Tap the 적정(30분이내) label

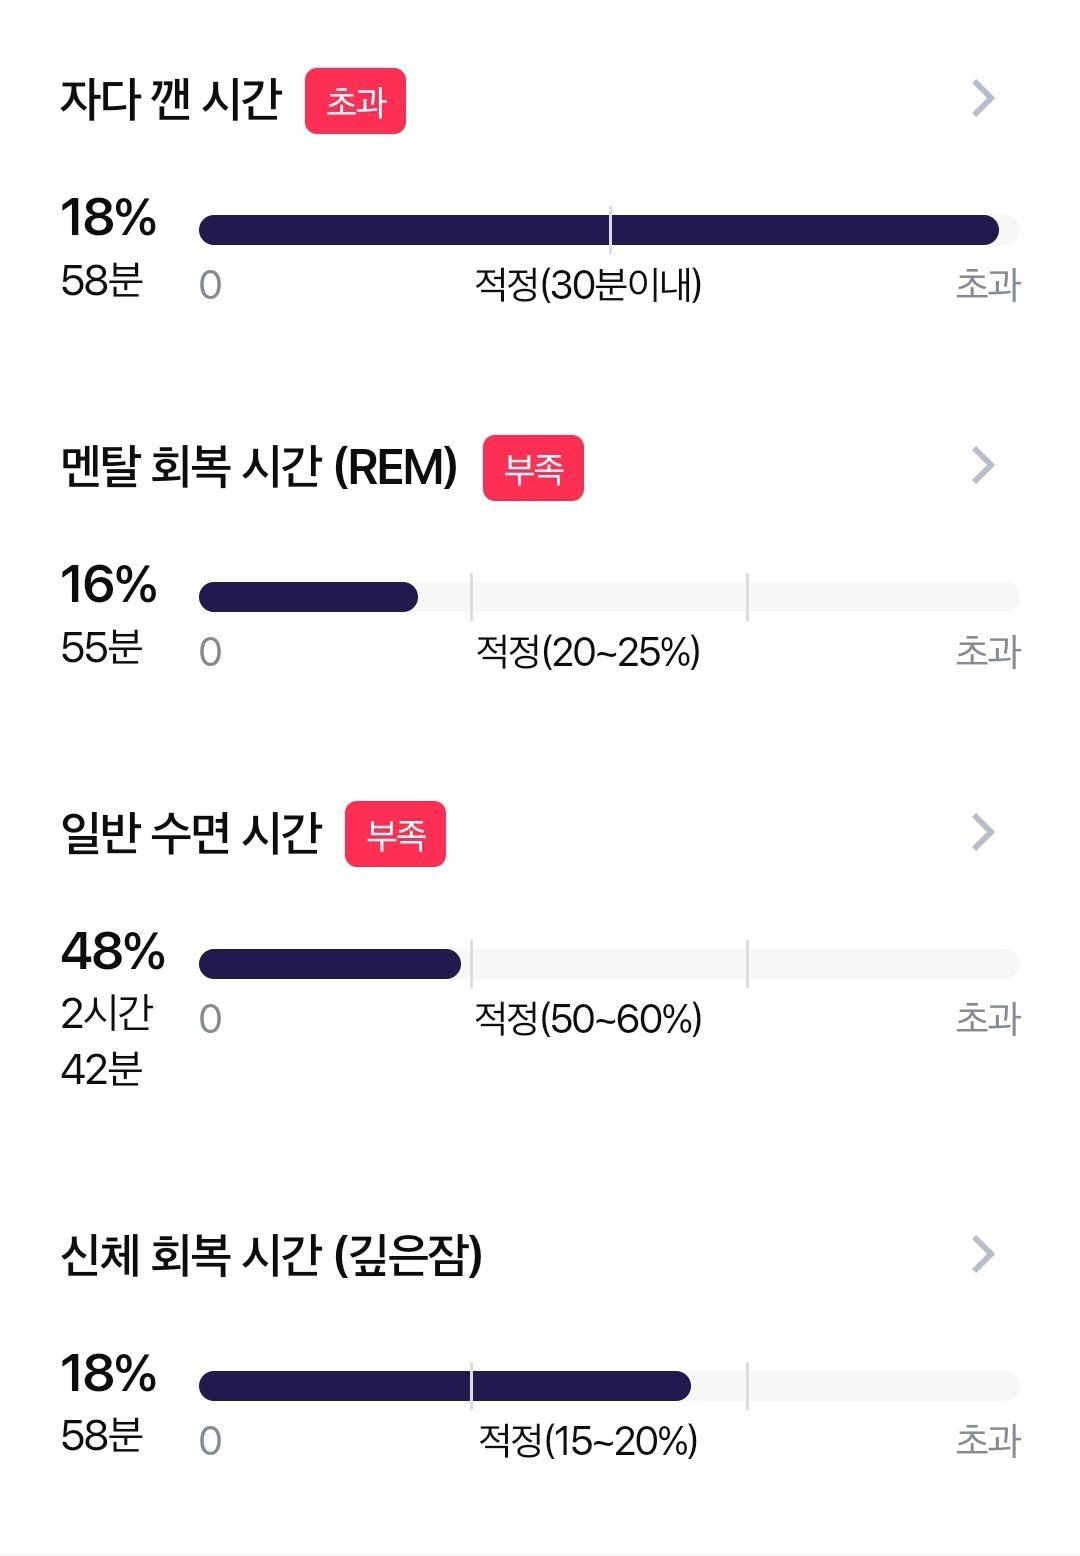click(588, 285)
